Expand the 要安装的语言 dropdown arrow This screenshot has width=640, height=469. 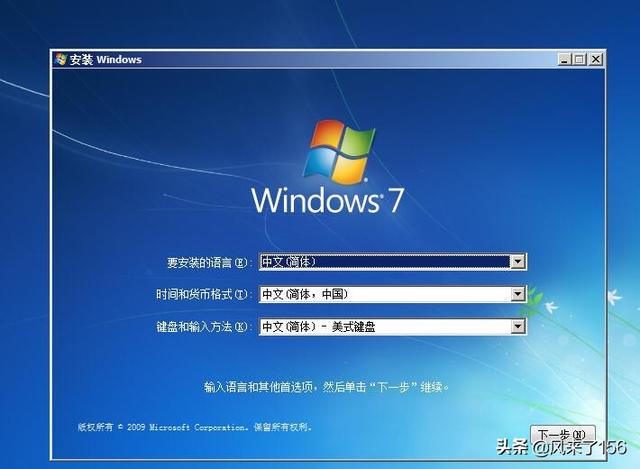tap(518, 262)
